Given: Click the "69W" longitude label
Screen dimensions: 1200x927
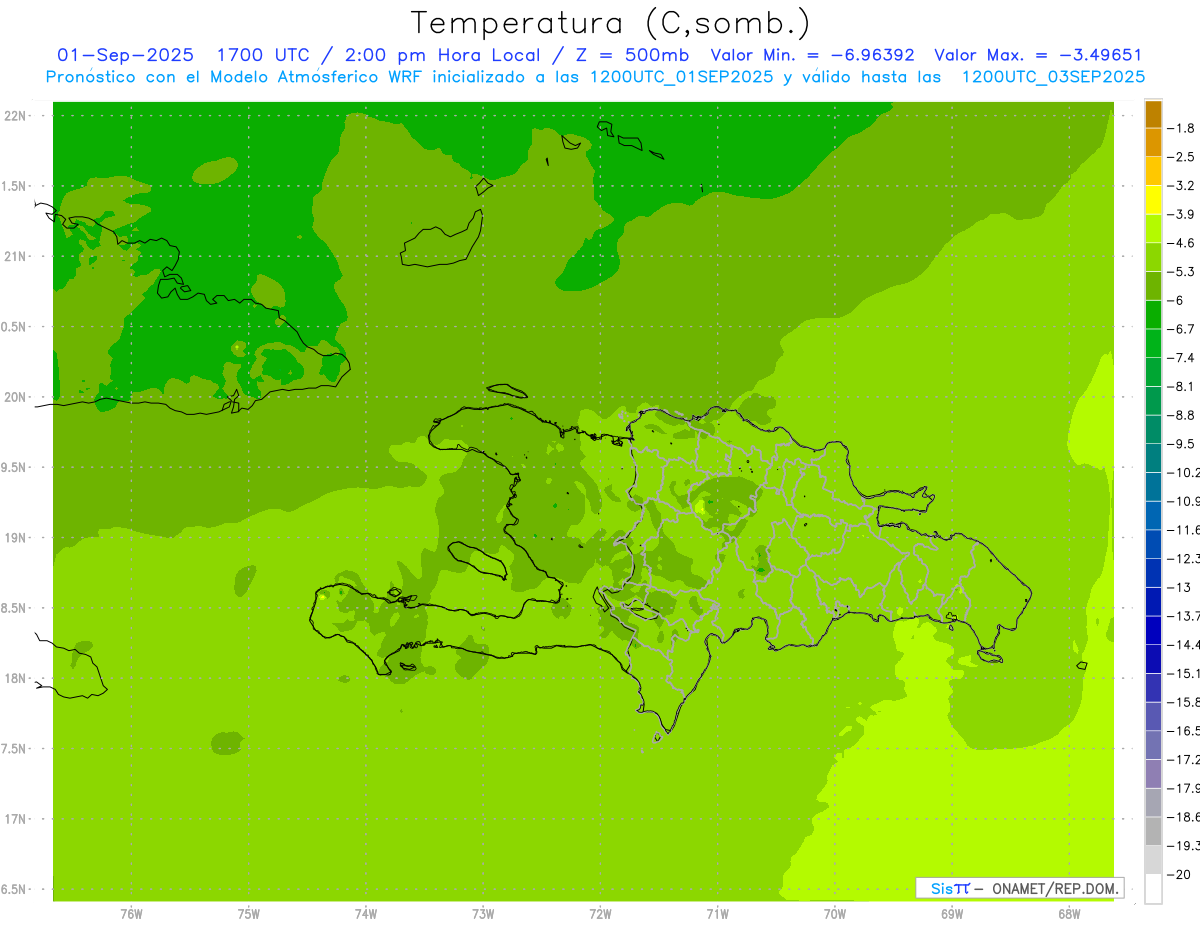Looking at the screenshot, I should [x=952, y=914].
